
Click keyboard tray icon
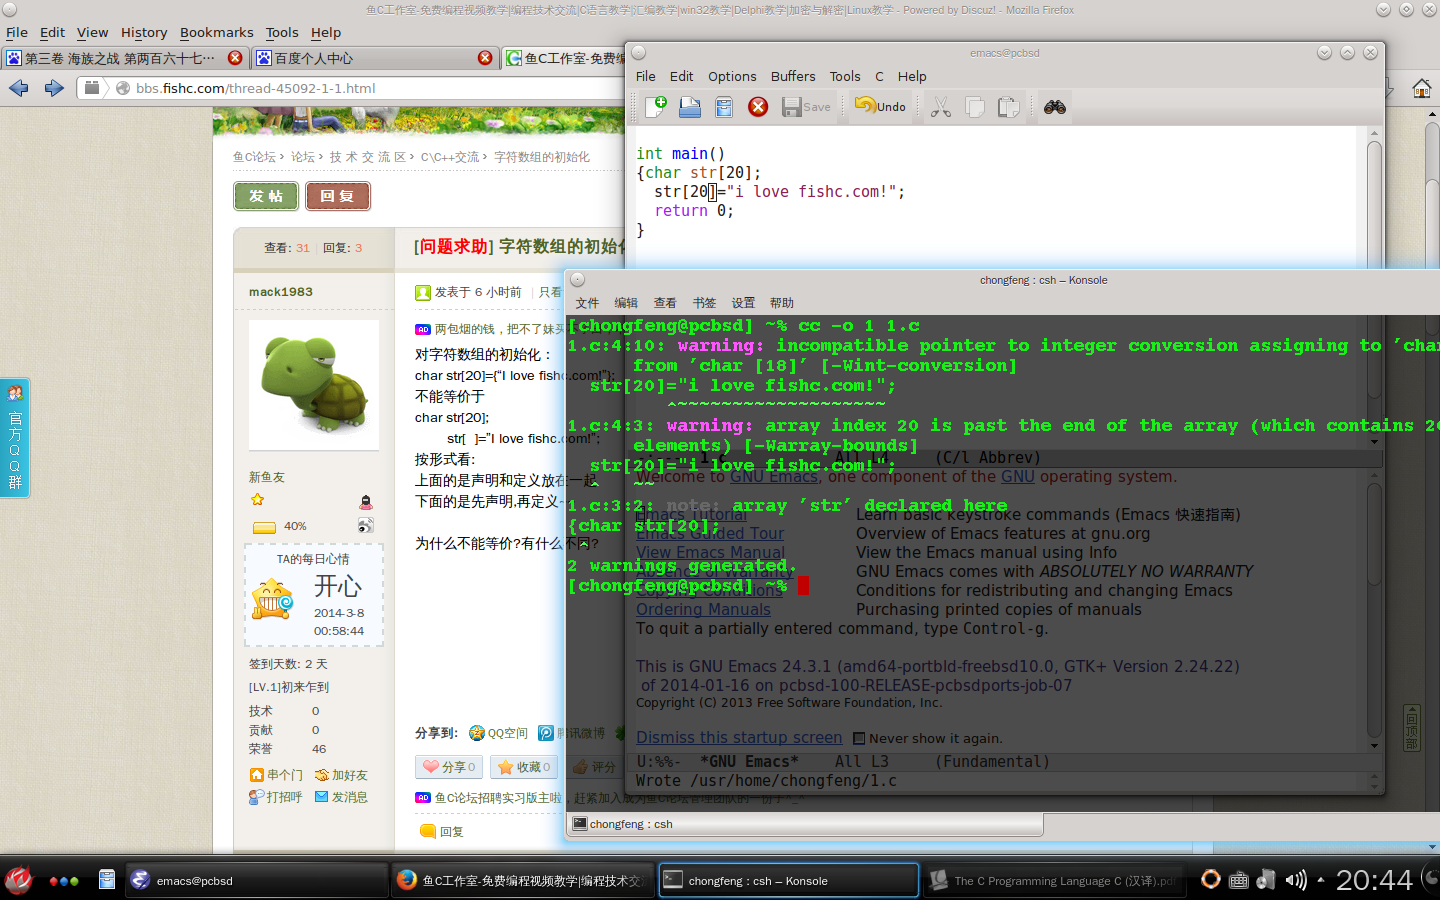click(1238, 880)
